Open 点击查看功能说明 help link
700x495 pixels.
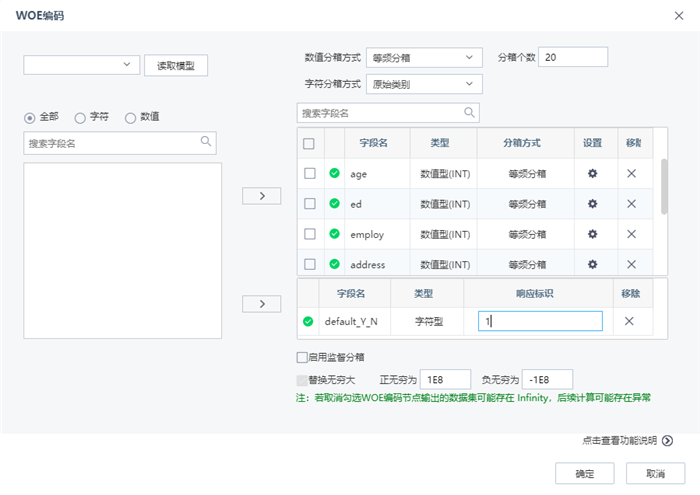coord(620,441)
